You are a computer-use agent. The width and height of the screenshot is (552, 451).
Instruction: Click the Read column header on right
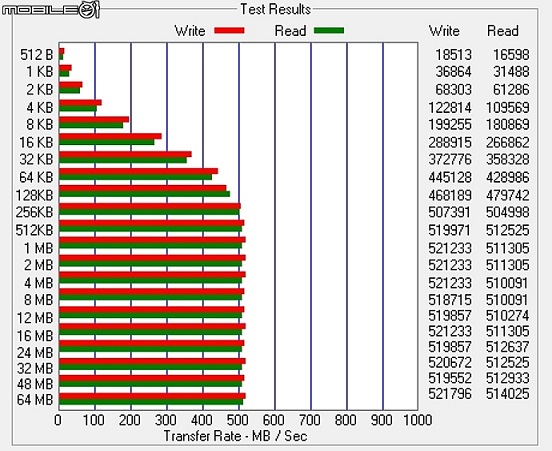(x=503, y=31)
